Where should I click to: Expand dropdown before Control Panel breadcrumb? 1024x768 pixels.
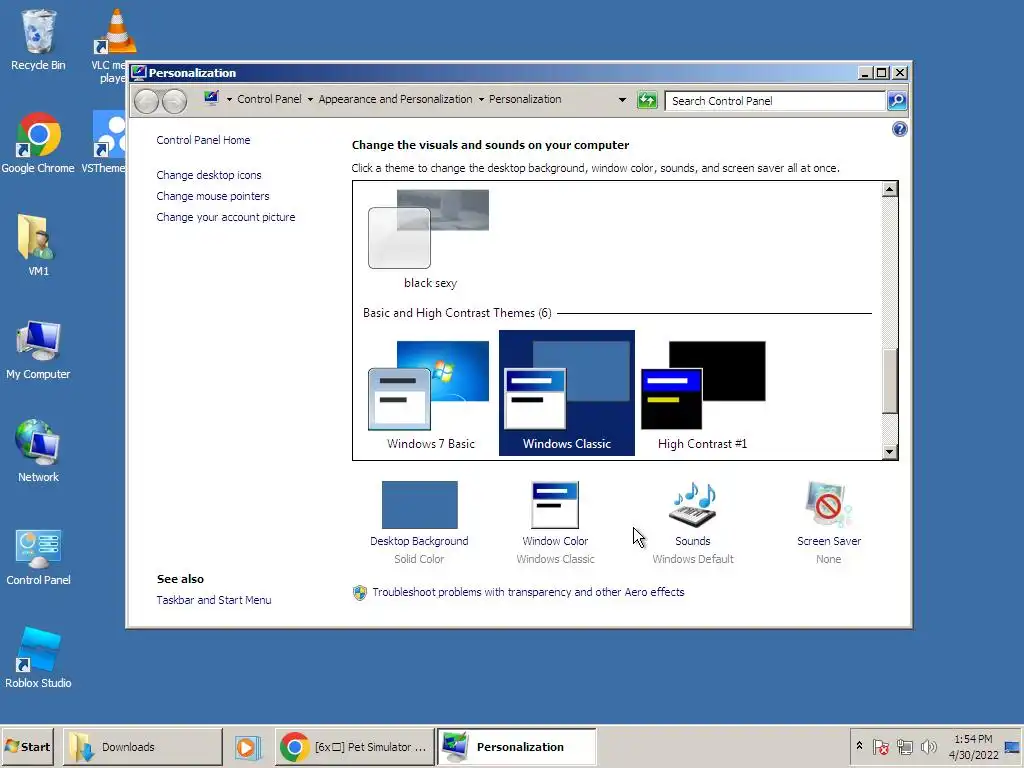click(x=229, y=99)
